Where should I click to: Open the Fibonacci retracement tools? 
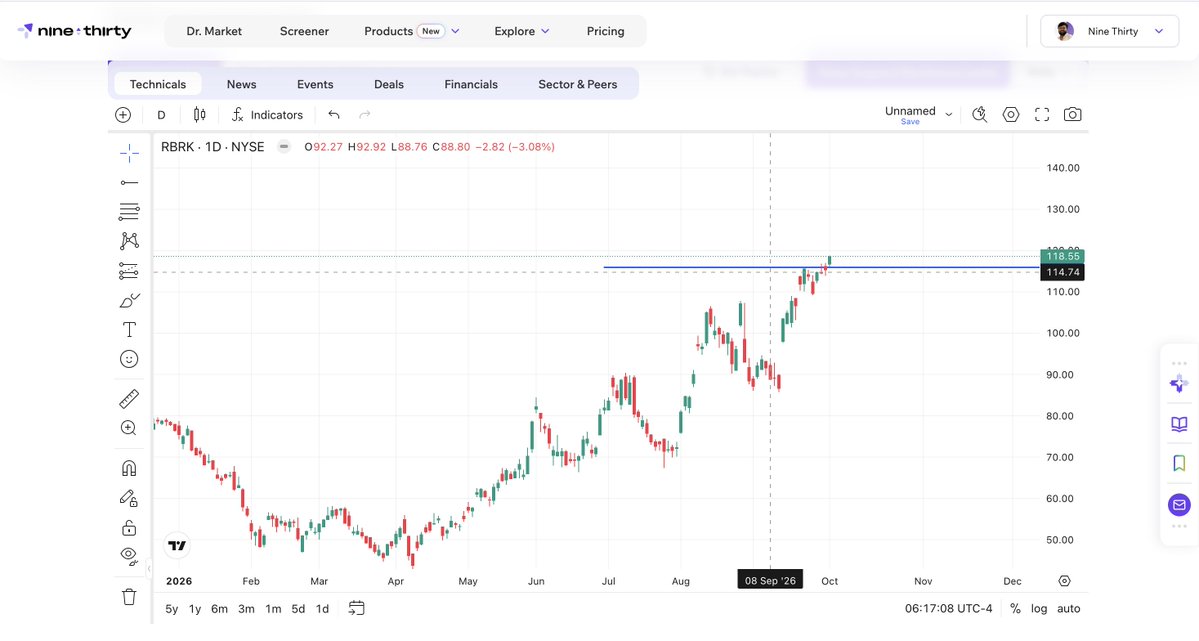click(129, 212)
